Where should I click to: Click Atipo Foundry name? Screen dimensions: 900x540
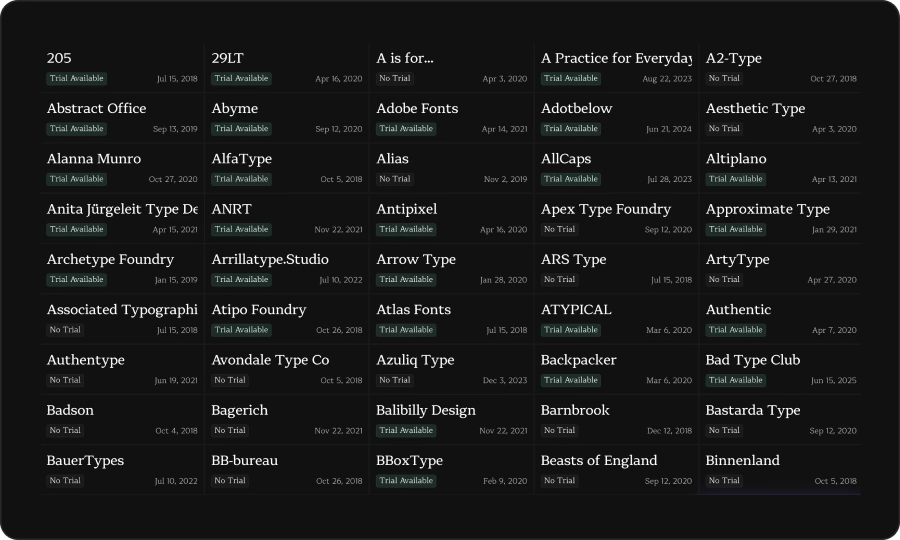[x=258, y=310]
